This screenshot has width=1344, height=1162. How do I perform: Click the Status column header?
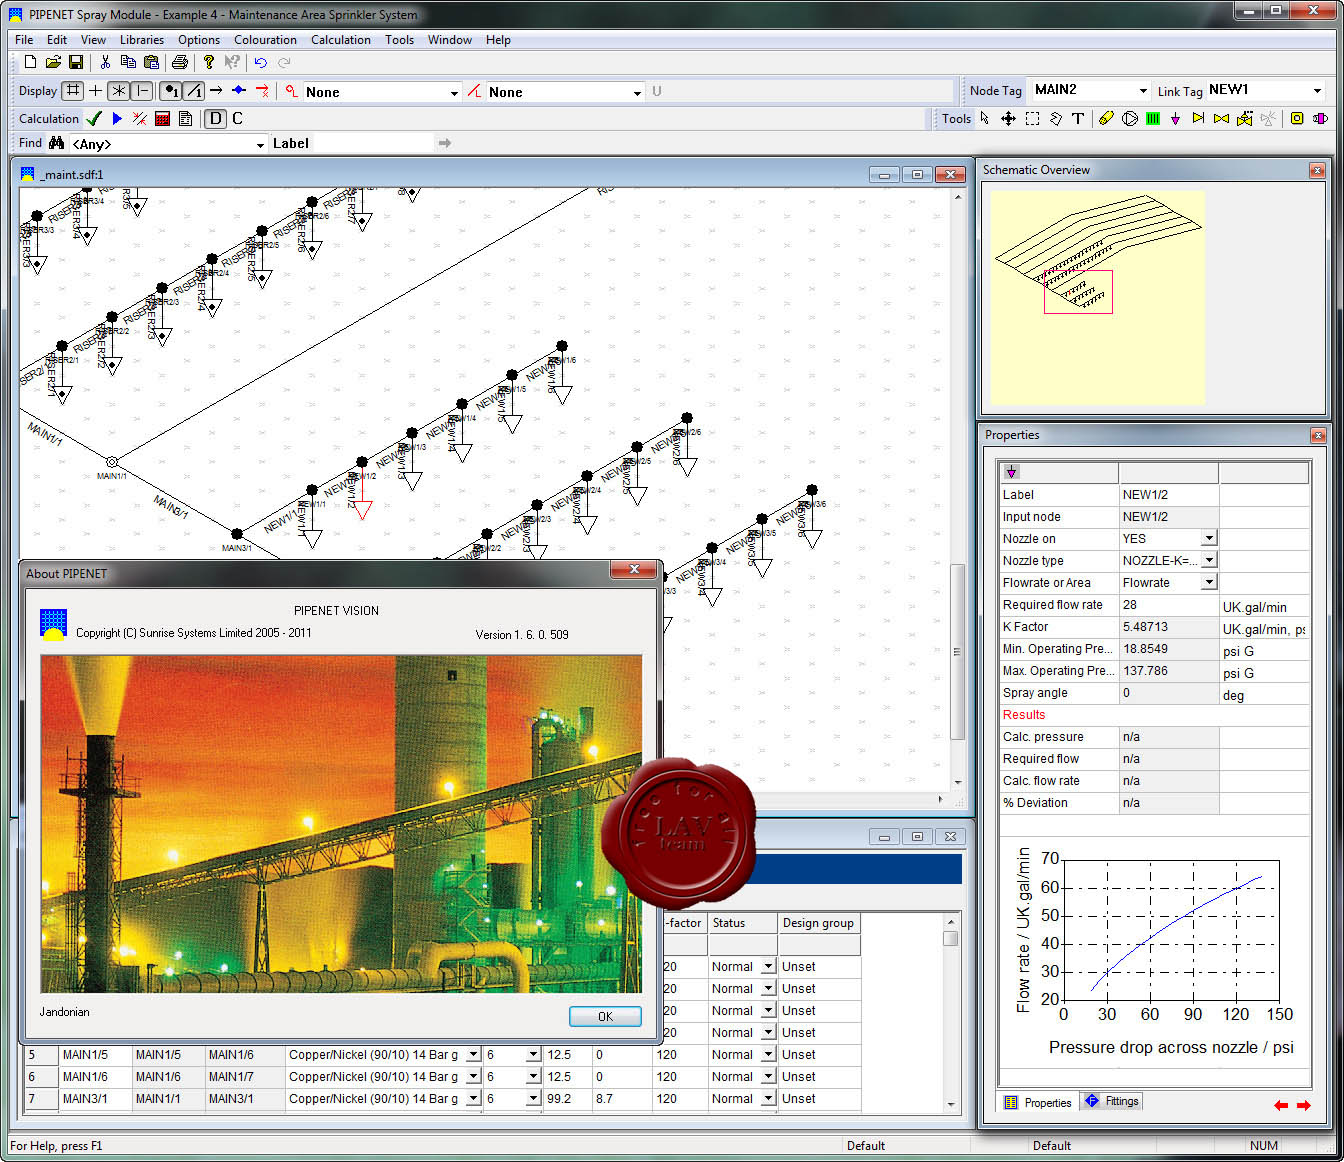[x=743, y=923]
